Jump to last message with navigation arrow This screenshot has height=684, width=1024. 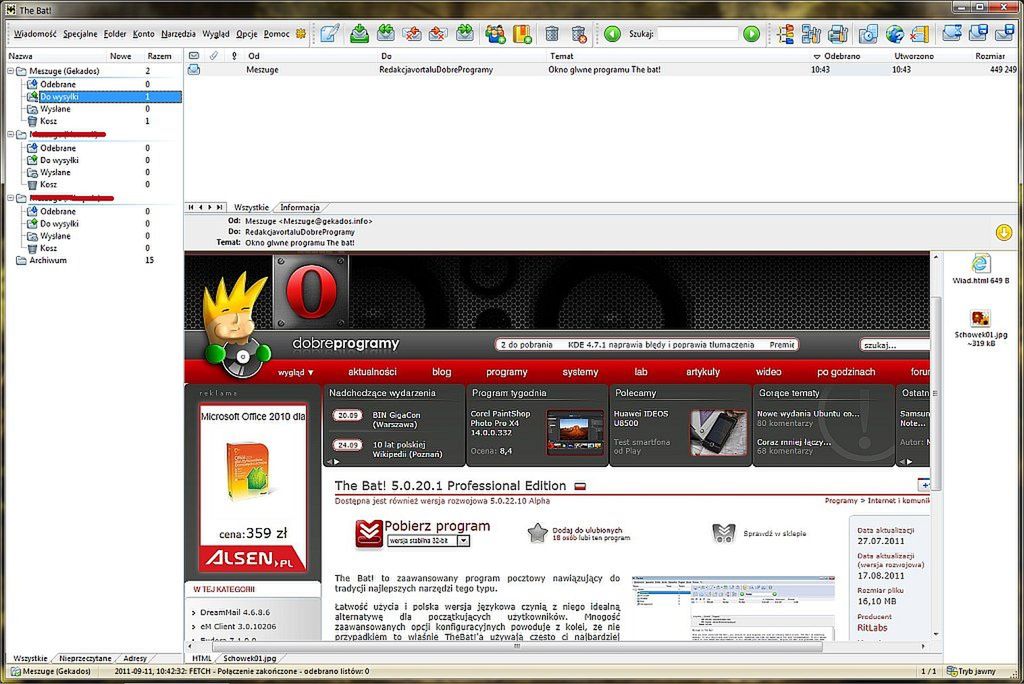coord(219,207)
